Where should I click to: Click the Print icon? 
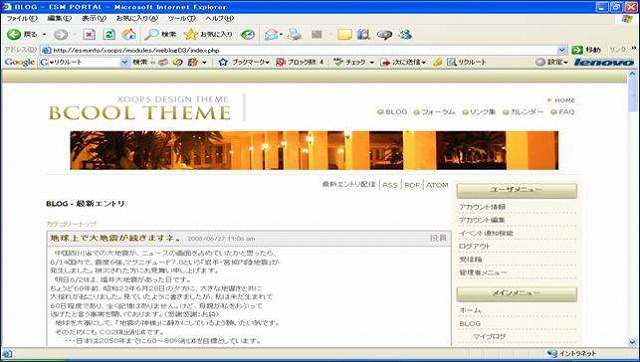tap(294, 35)
